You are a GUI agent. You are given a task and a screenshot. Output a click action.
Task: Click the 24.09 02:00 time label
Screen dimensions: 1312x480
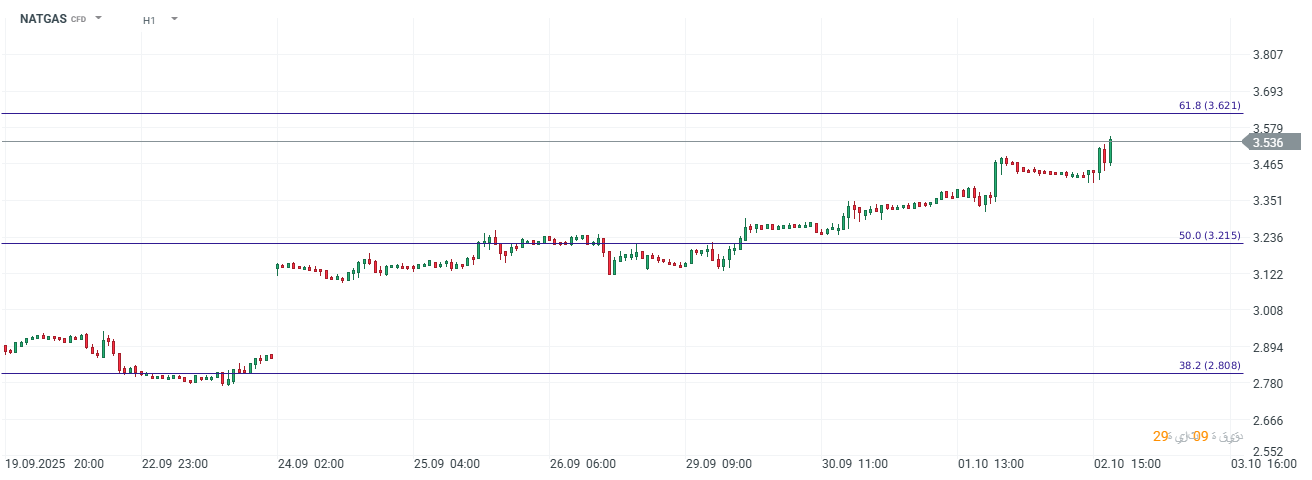click(310, 464)
